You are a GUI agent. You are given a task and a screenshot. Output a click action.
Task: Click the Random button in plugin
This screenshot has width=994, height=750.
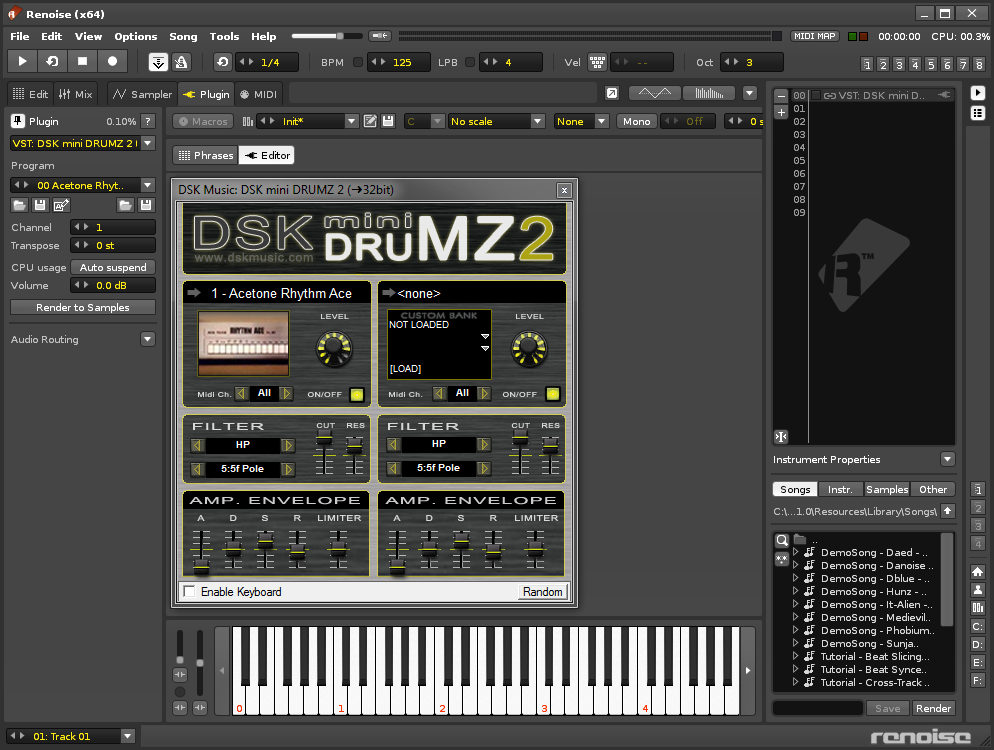pyautogui.click(x=542, y=592)
